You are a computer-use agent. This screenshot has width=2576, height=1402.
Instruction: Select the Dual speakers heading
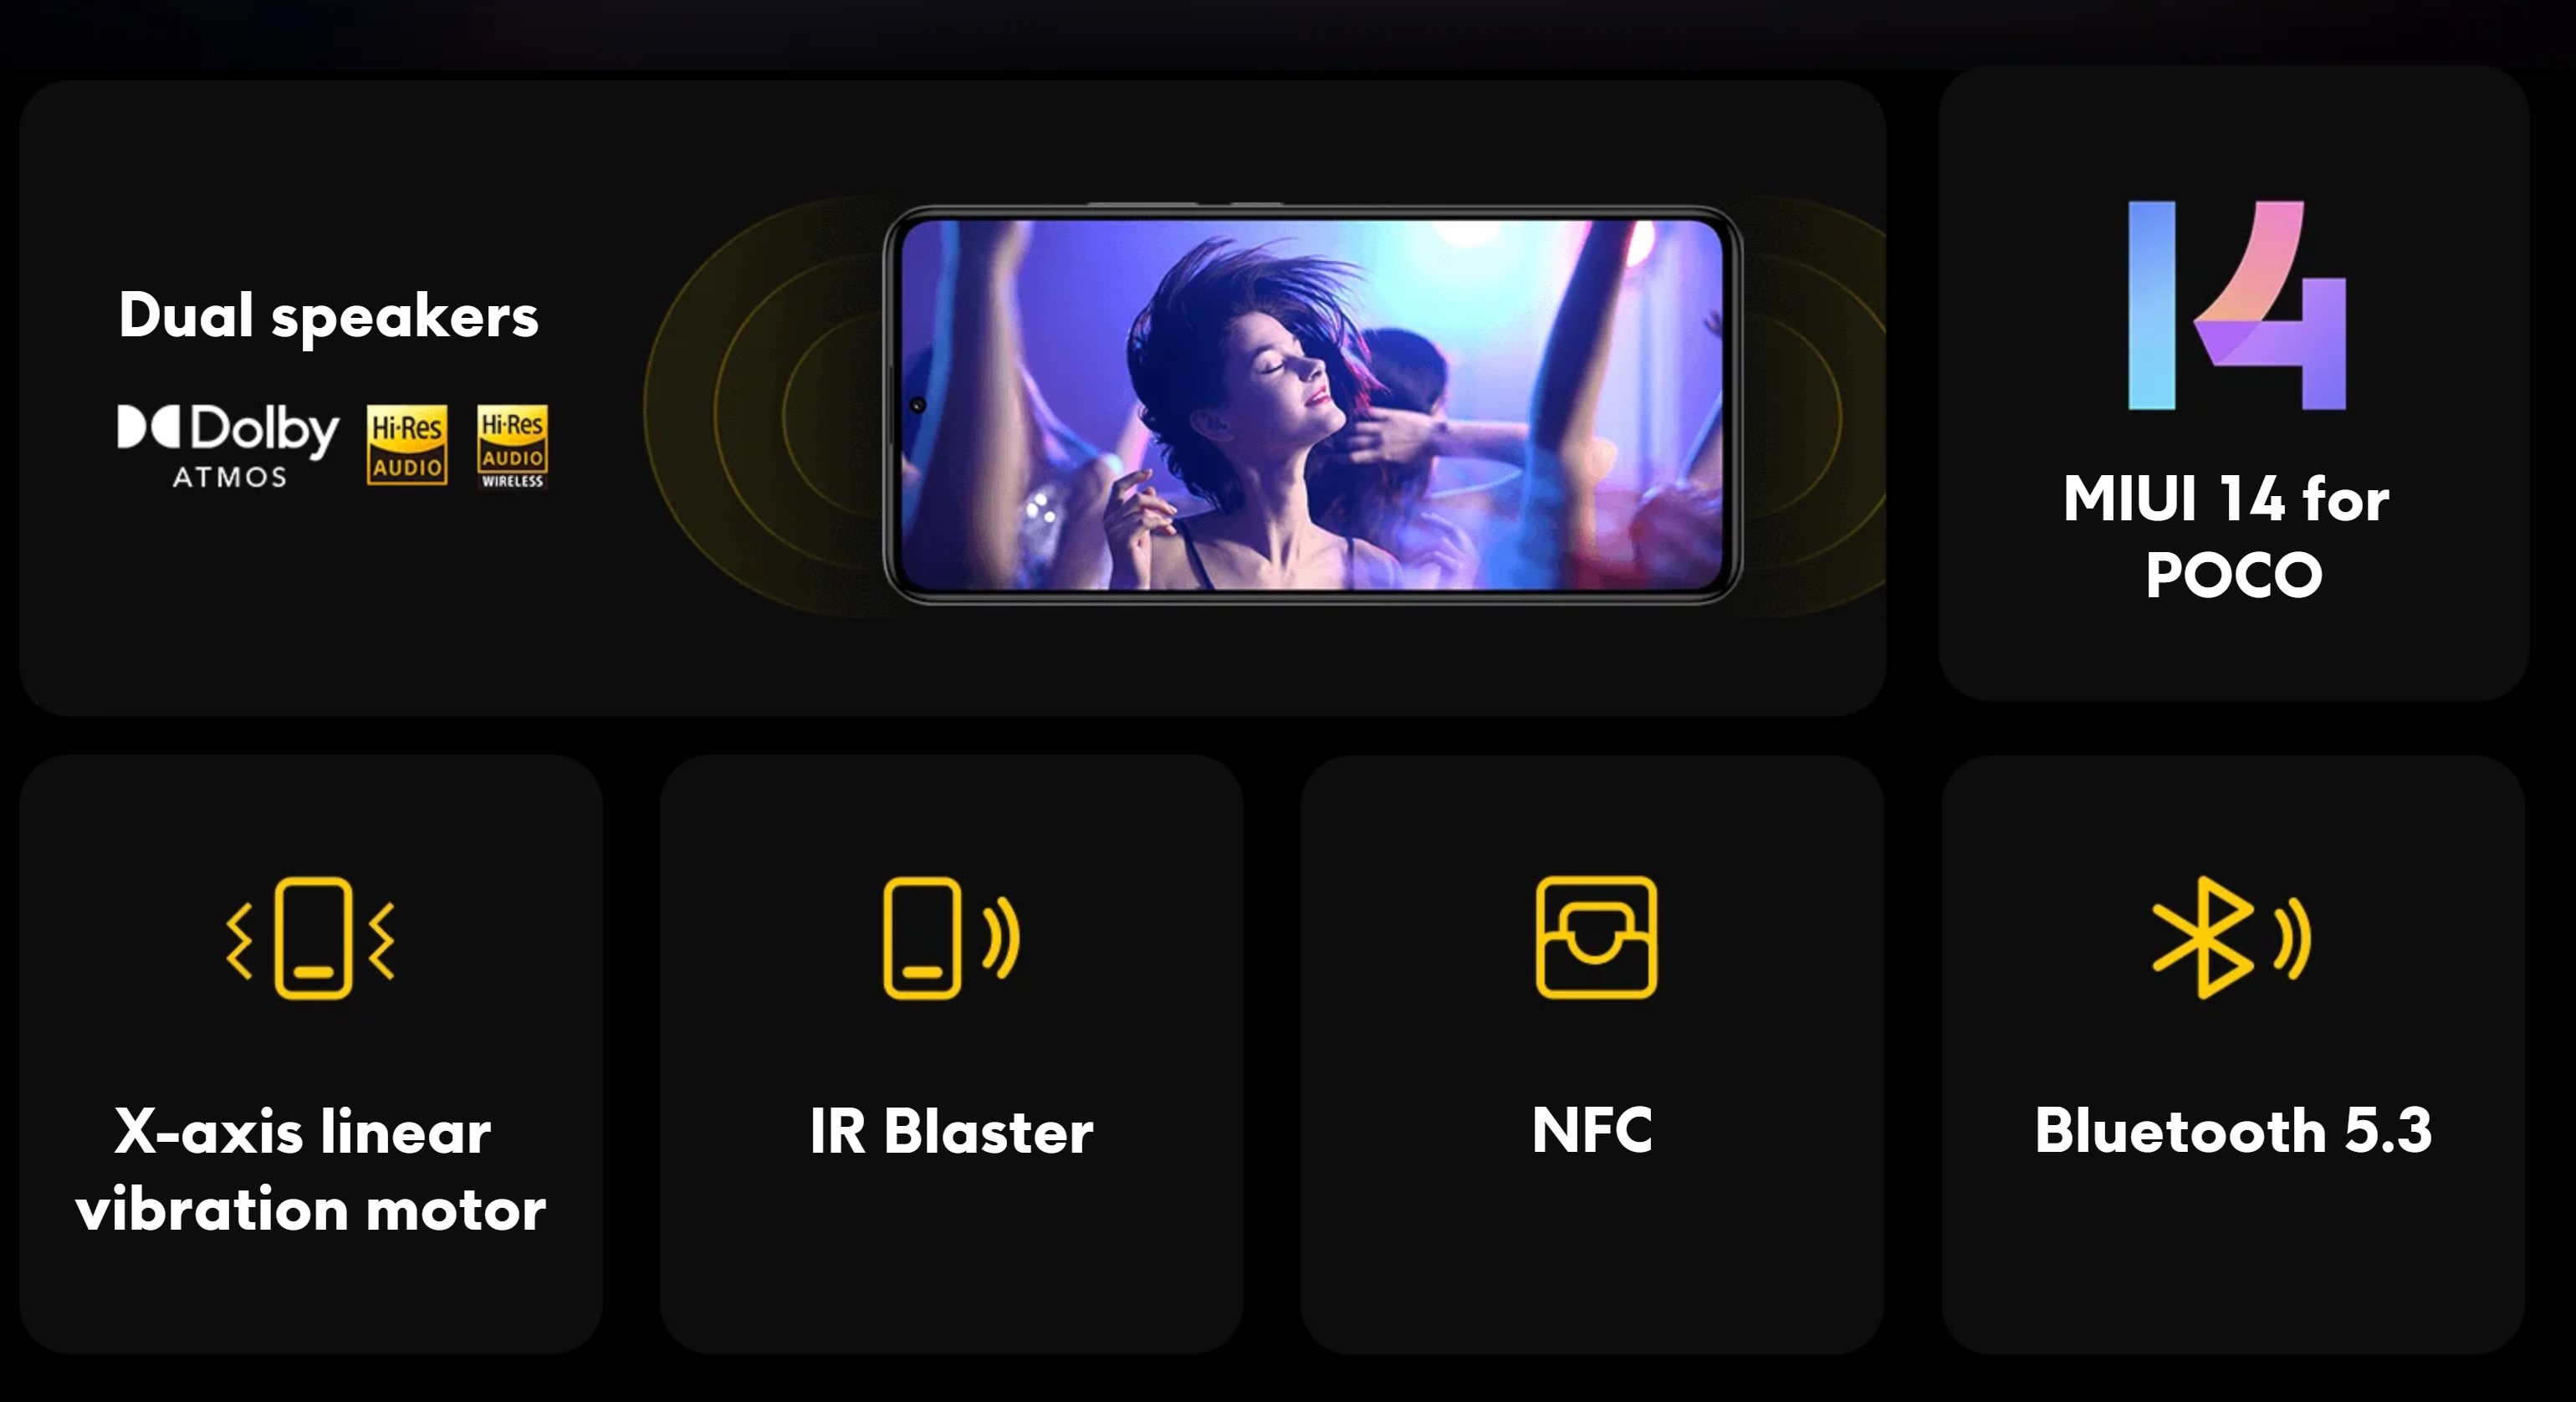328,316
